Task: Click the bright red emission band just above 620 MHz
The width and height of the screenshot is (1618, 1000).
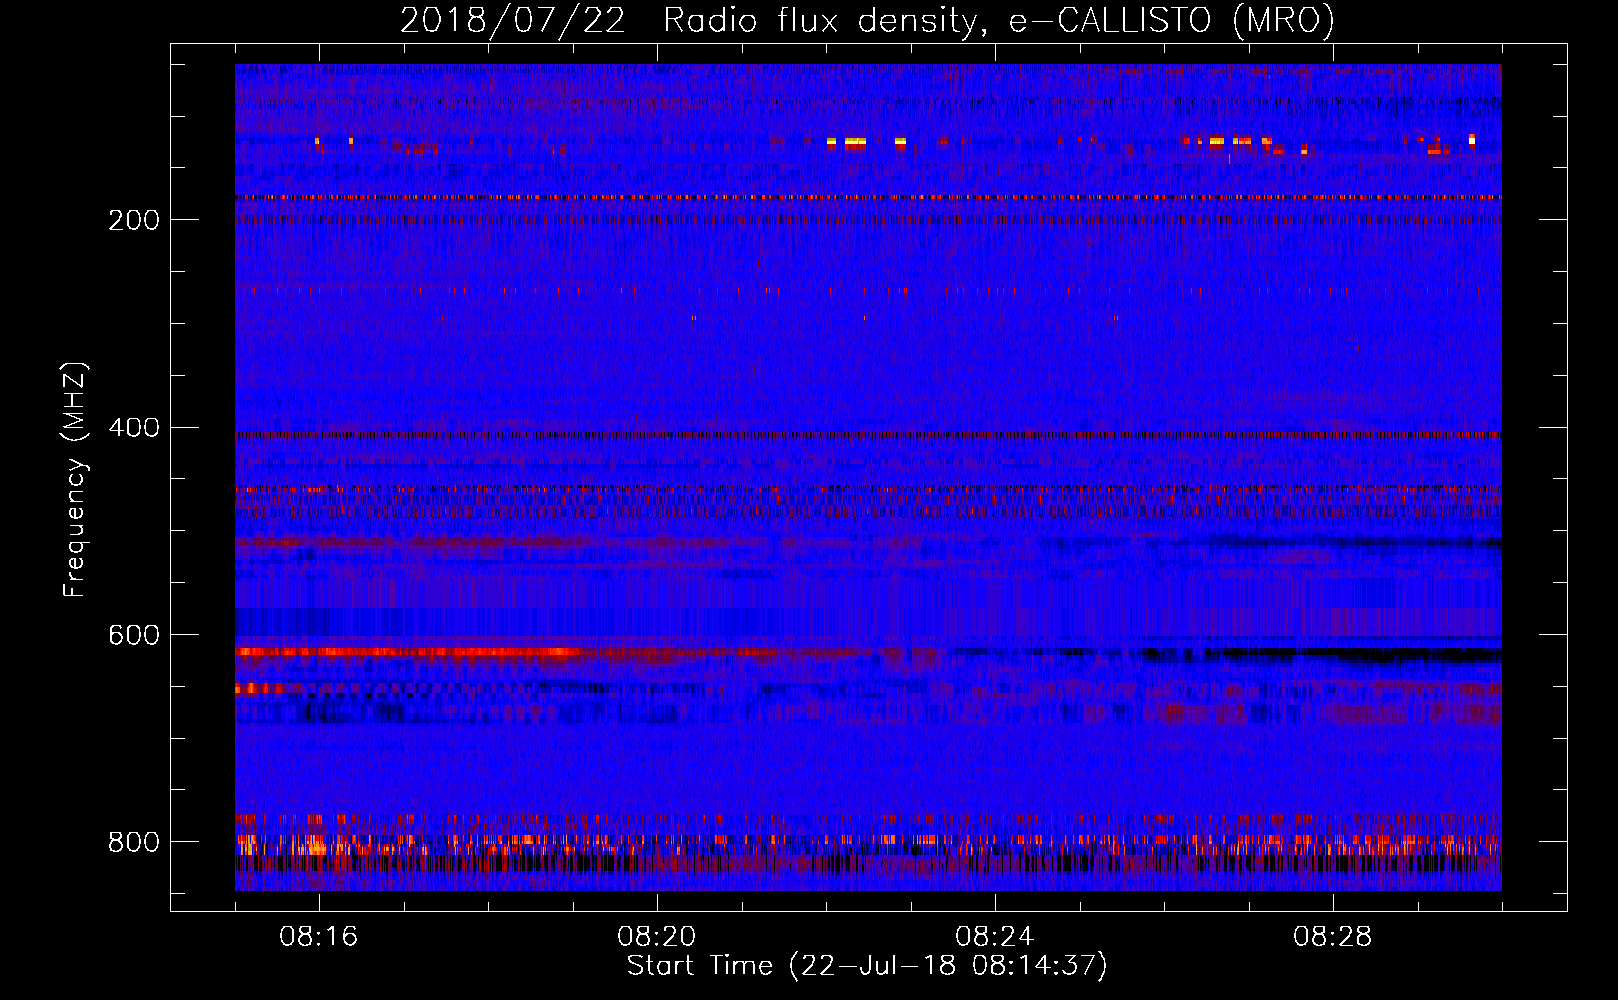Action: click(410, 652)
